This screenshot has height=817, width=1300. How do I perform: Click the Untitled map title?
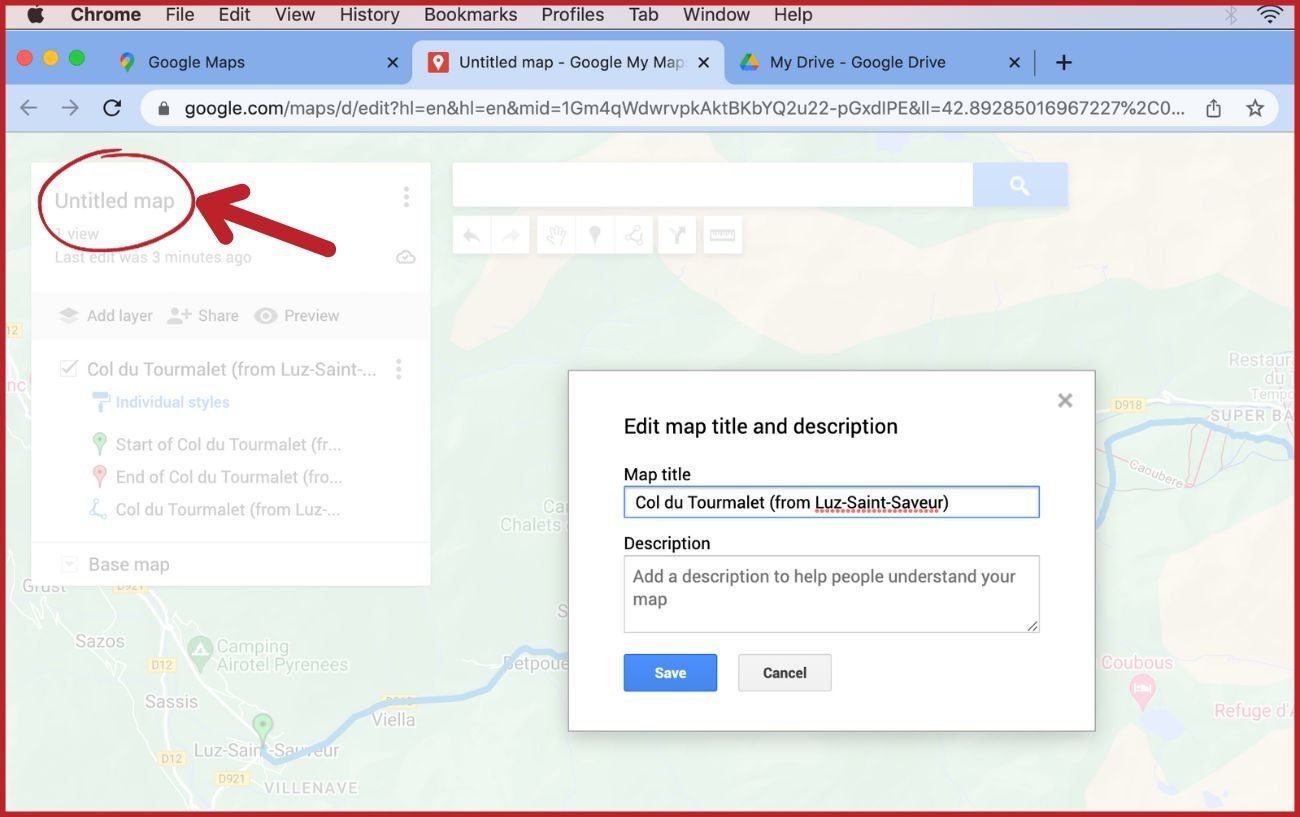(114, 201)
